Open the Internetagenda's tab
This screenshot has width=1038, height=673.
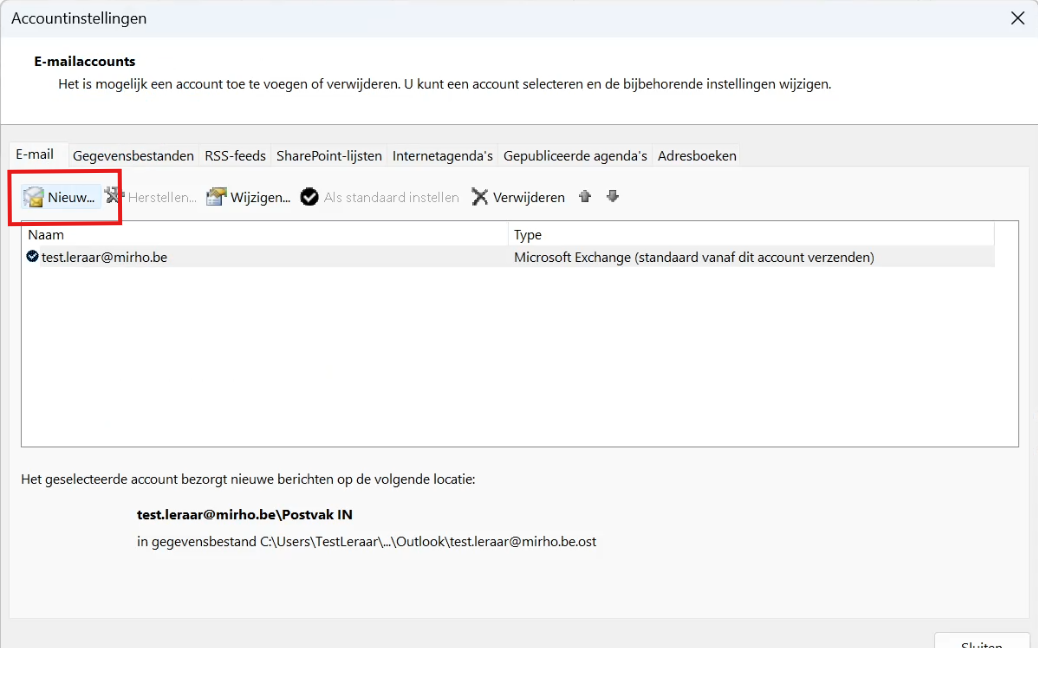[x=442, y=156]
